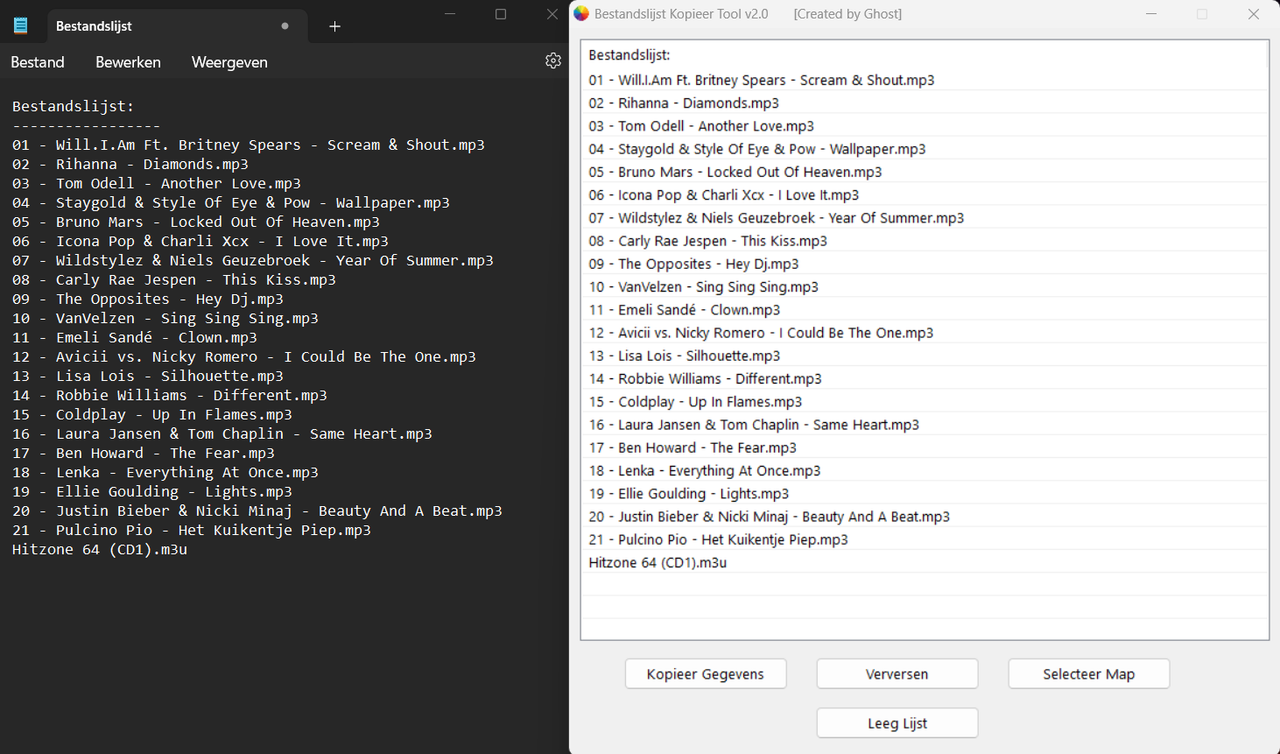Open the Weergeven menu in Notepad
Image resolution: width=1280 pixels, height=754 pixels.
point(230,62)
